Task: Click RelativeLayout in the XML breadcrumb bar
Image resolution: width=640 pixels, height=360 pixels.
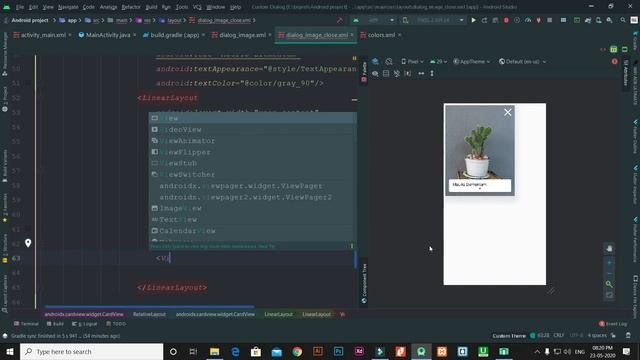Action: point(149,314)
